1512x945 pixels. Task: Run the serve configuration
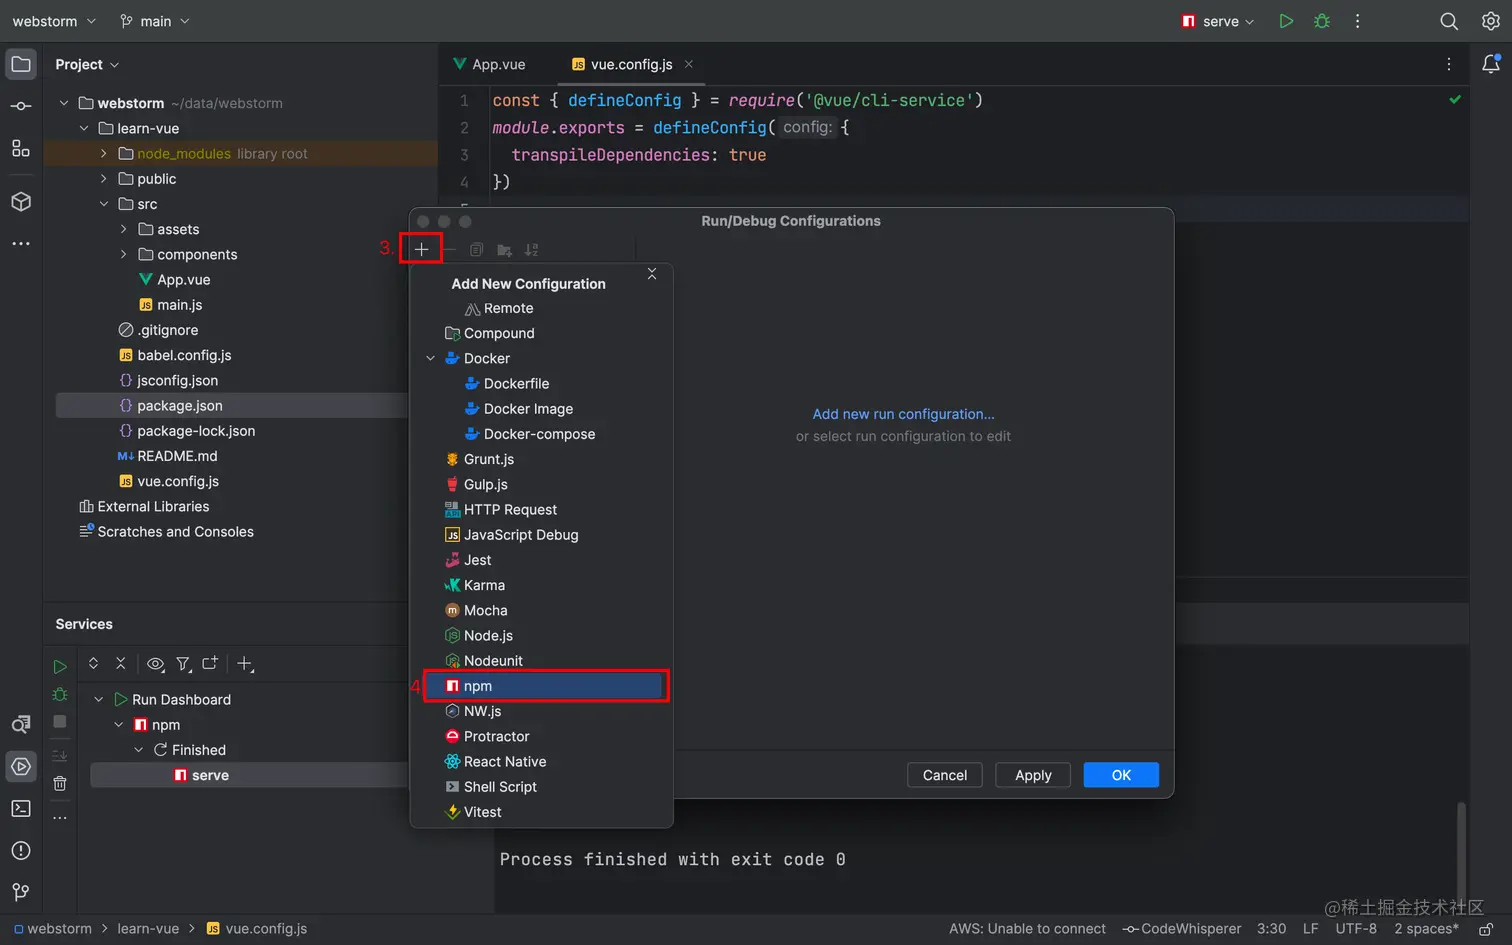pos(1286,21)
